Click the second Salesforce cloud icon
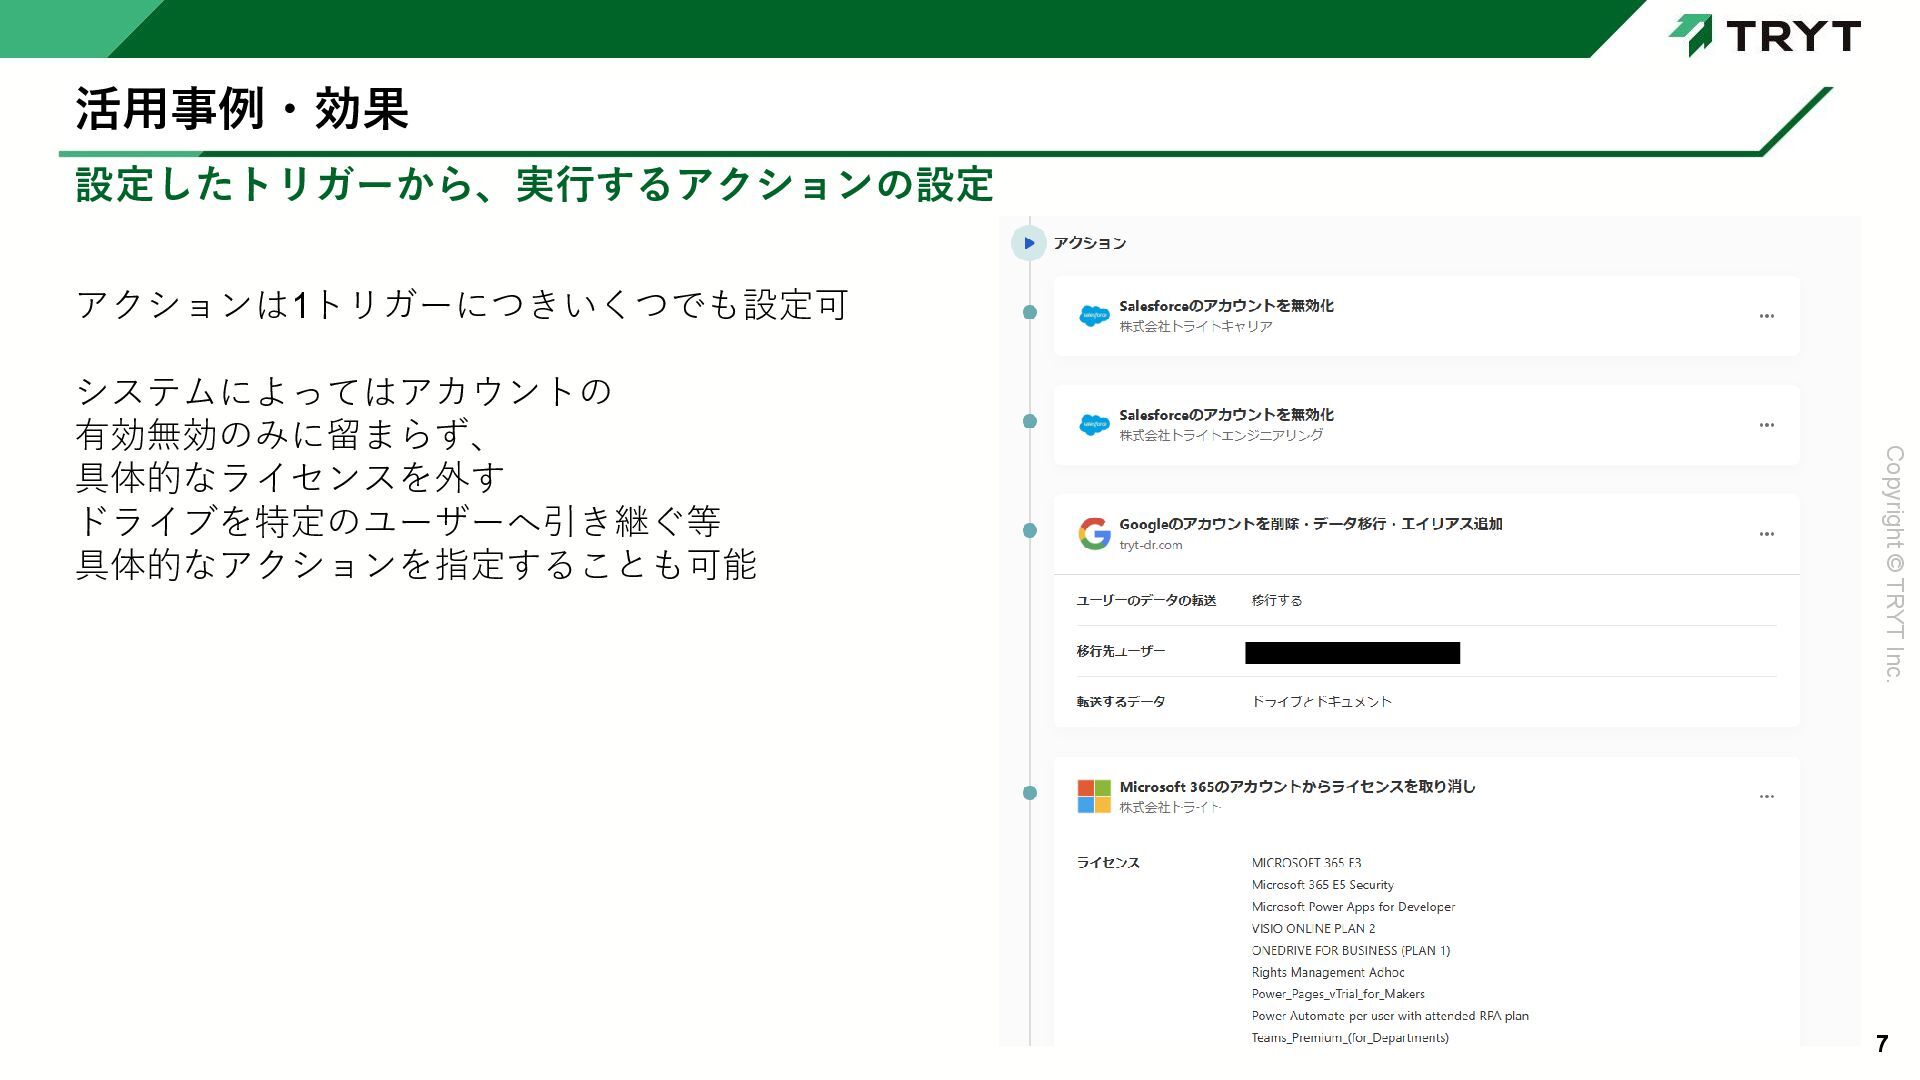The width and height of the screenshot is (1920, 1080). 1094,425
